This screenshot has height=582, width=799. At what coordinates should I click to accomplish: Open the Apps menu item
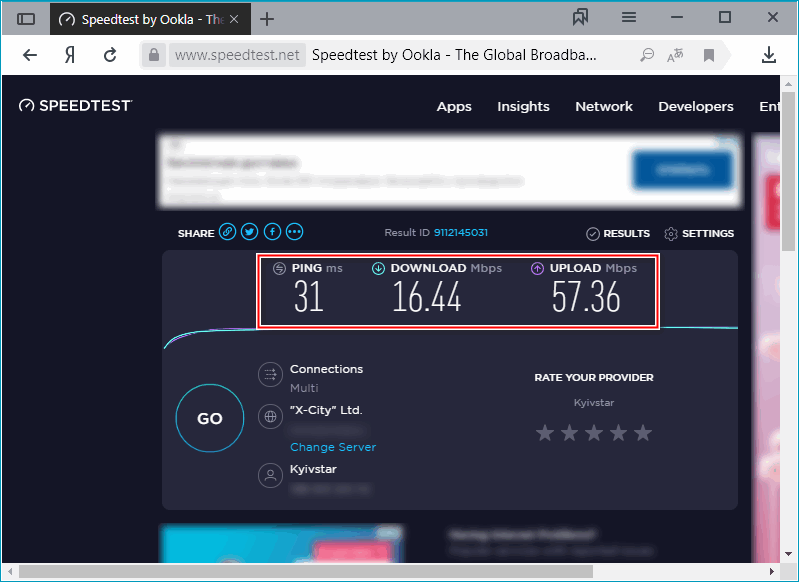point(454,107)
